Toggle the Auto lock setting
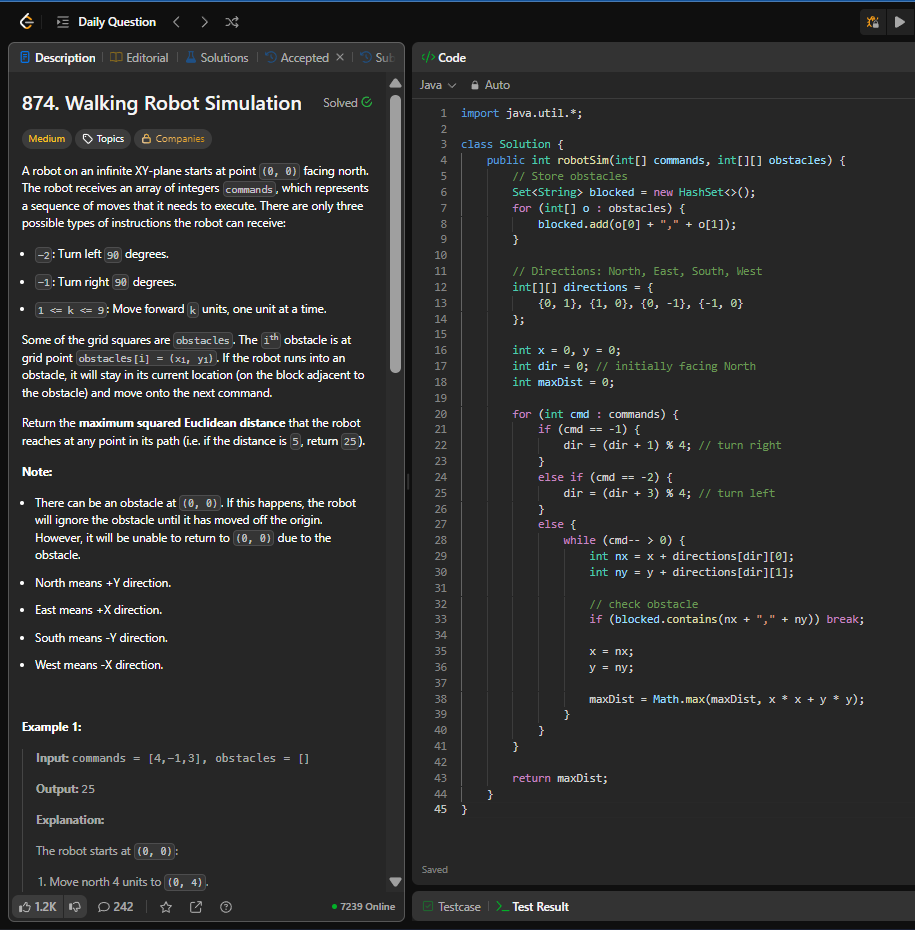 (490, 85)
